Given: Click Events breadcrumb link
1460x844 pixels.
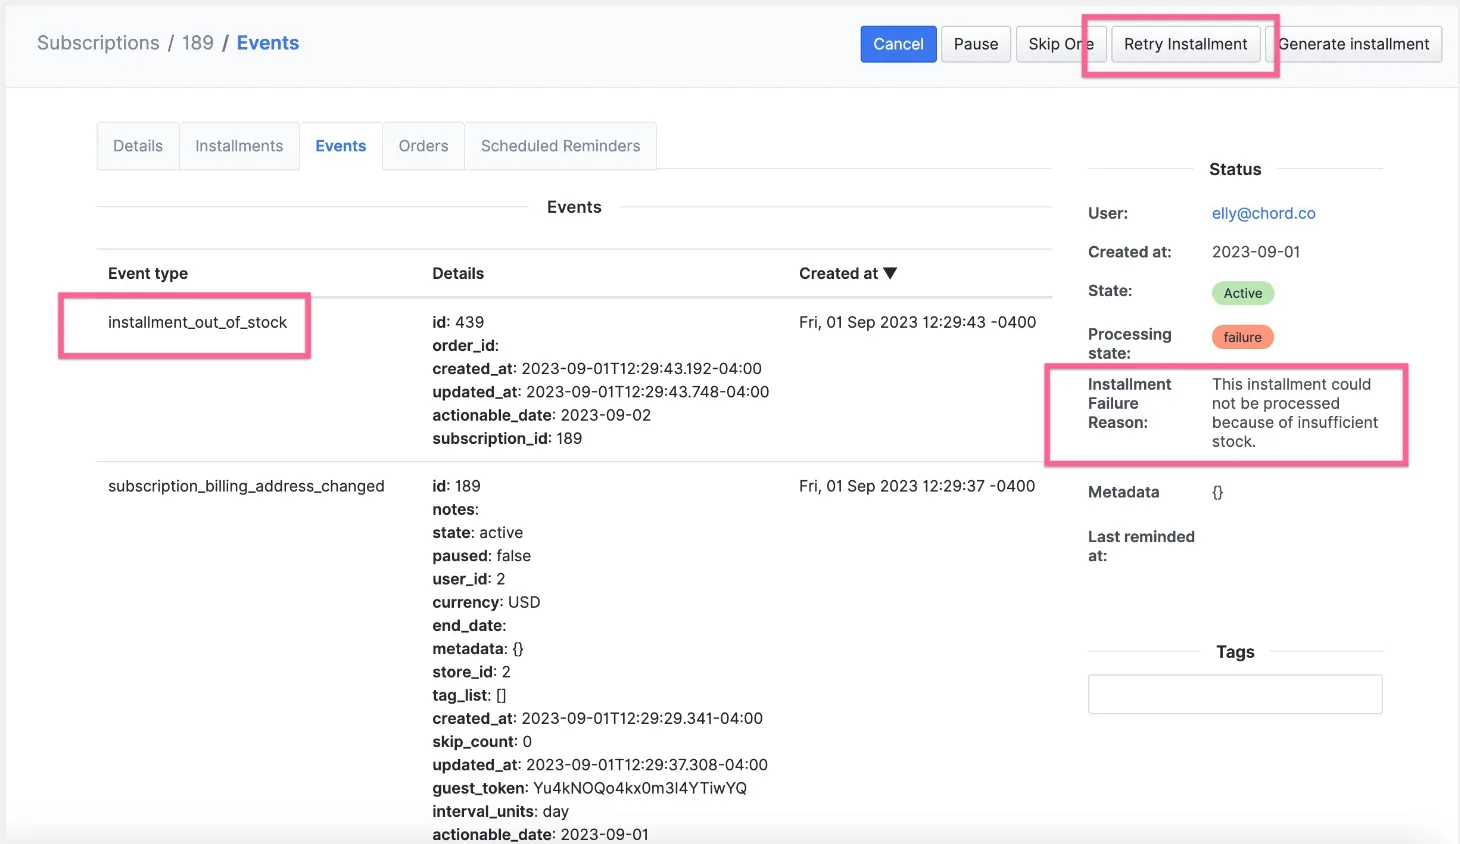Looking at the screenshot, I should point(268,43).
